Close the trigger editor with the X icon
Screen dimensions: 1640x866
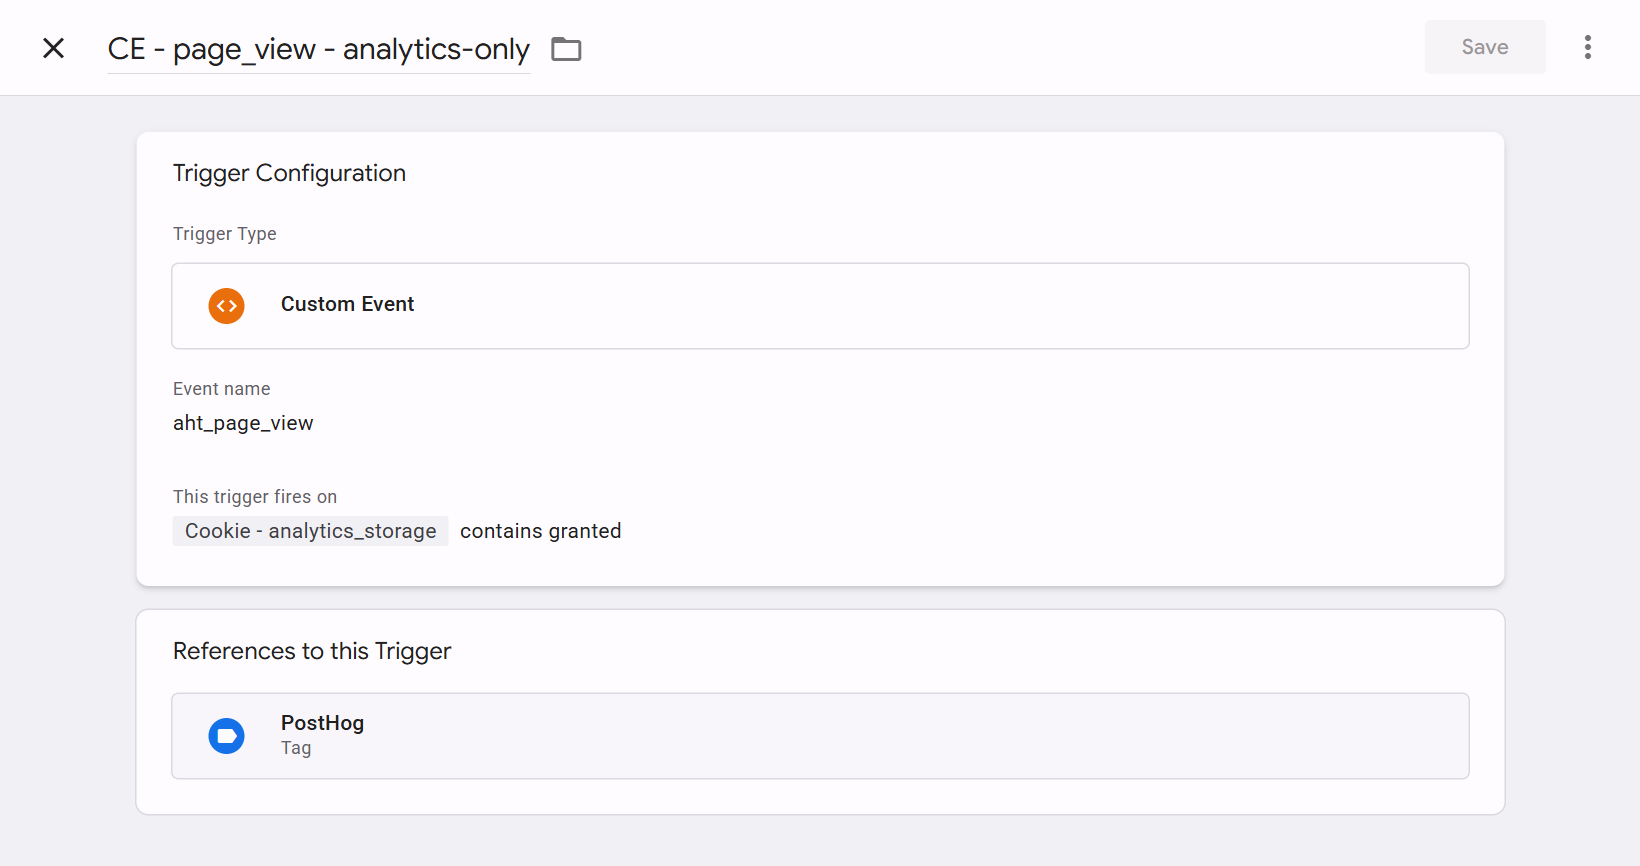pos(54,48)
